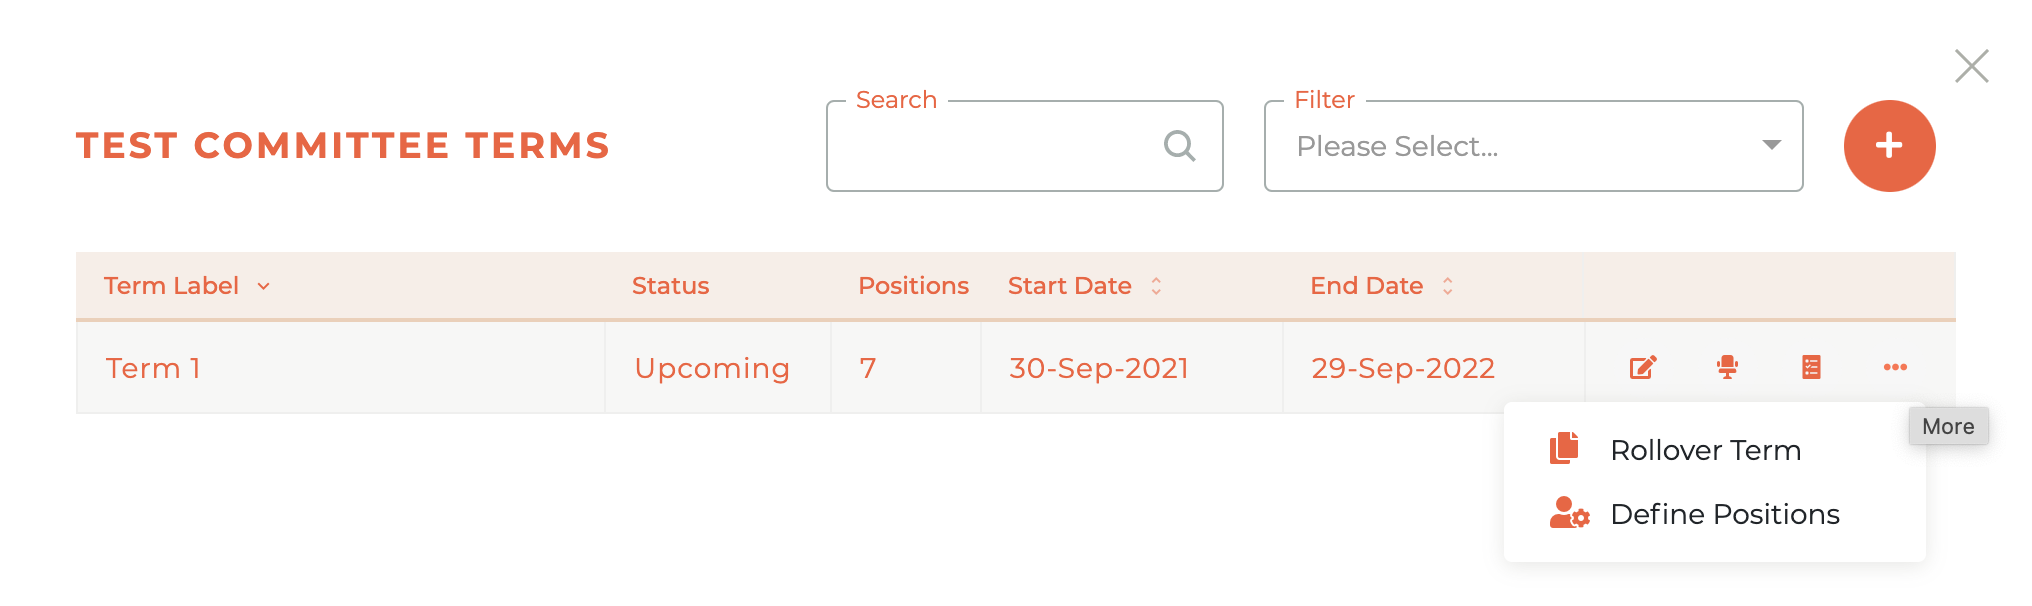Click the Status column header
Screen dimensions: 2032x606
pyautogui.click(x=670, y=286)
